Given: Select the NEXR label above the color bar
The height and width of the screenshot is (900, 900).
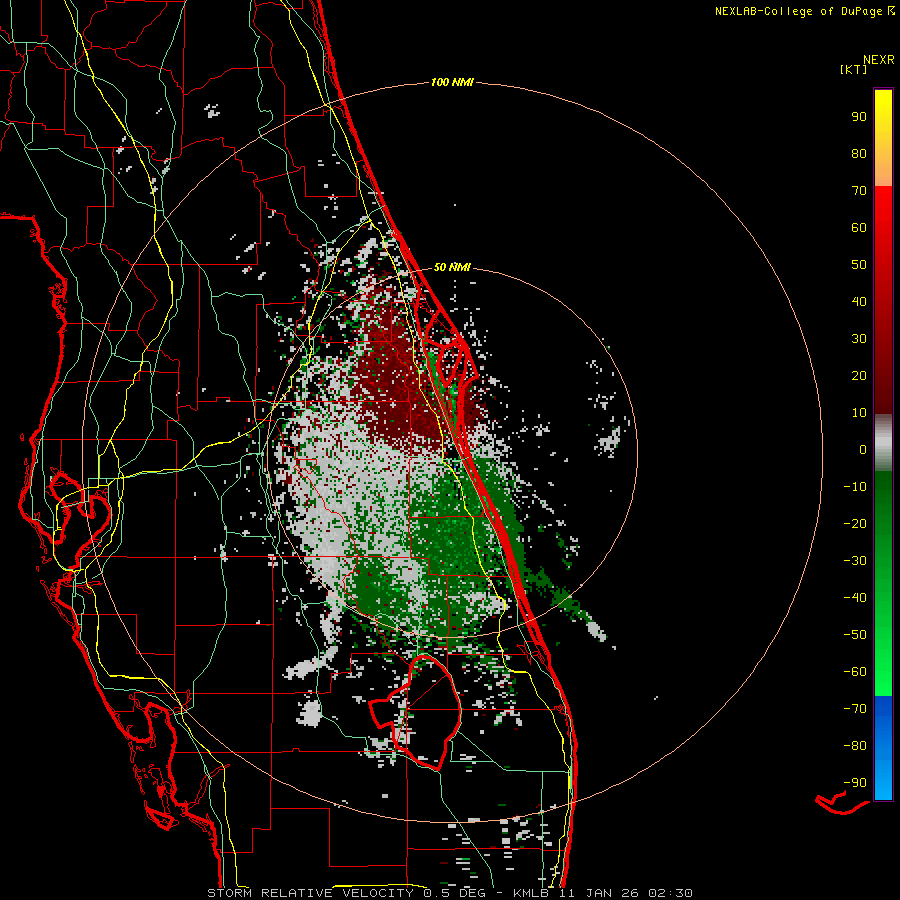Looking at the screenshot, I should point(879,60).
